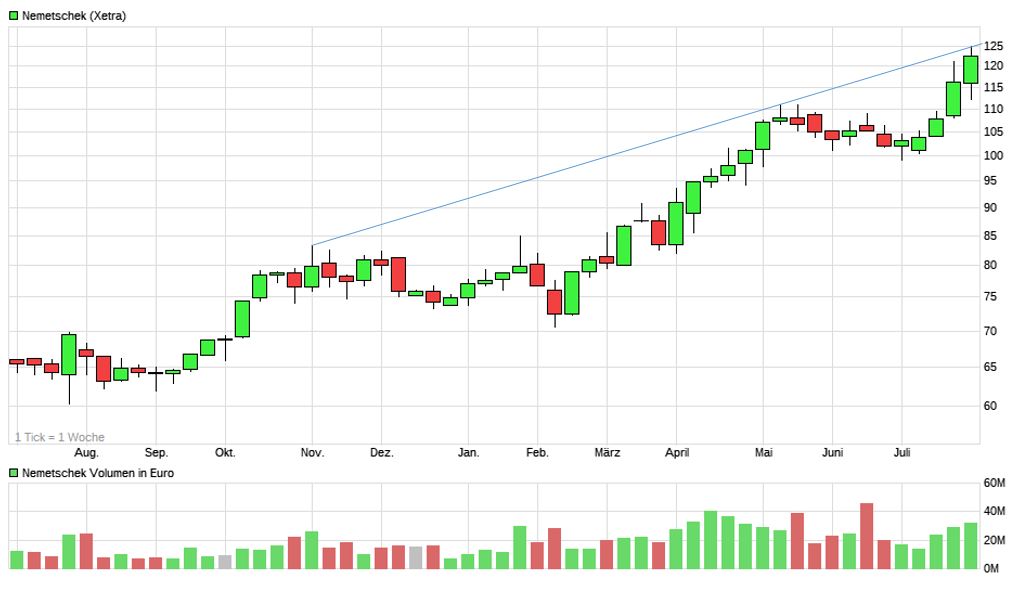Select the Nov. label on the time axis
Viewport: 1018px width, 600px height.
tap(312, 453)
